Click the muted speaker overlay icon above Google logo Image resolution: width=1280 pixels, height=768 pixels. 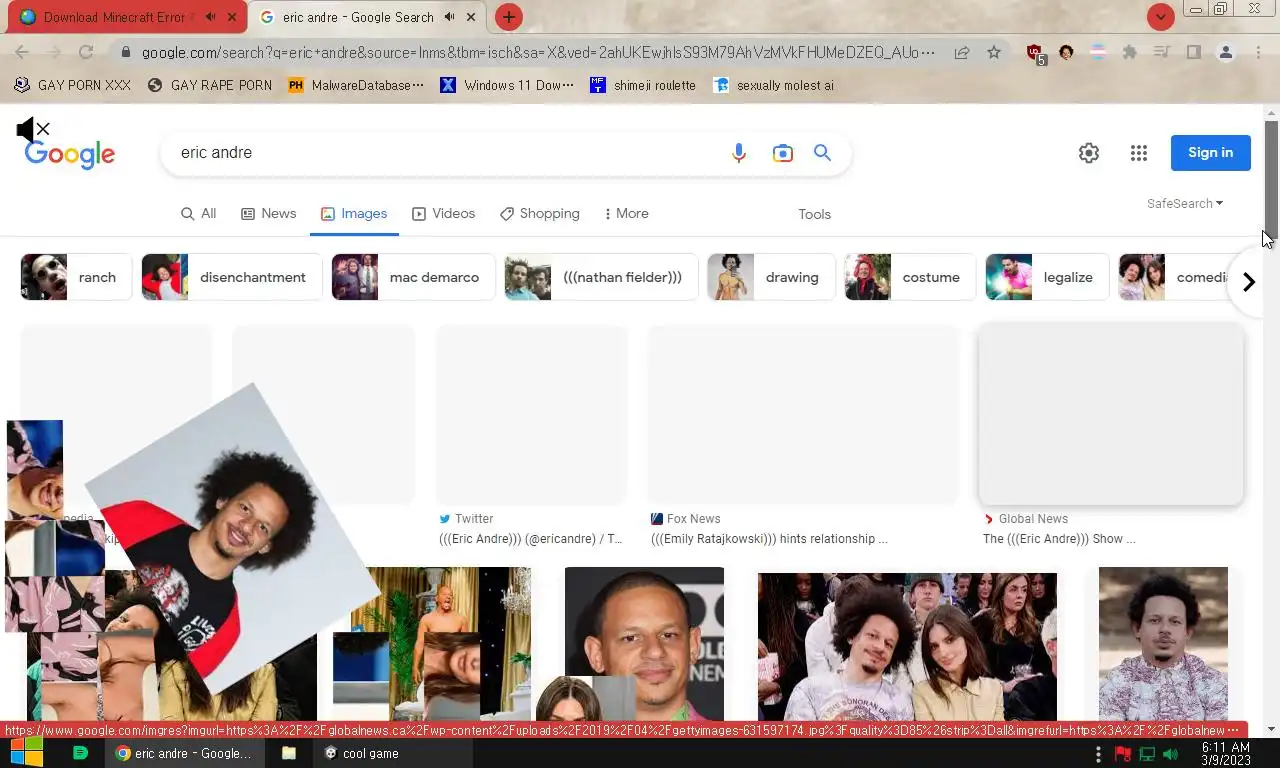coord(32,129)
